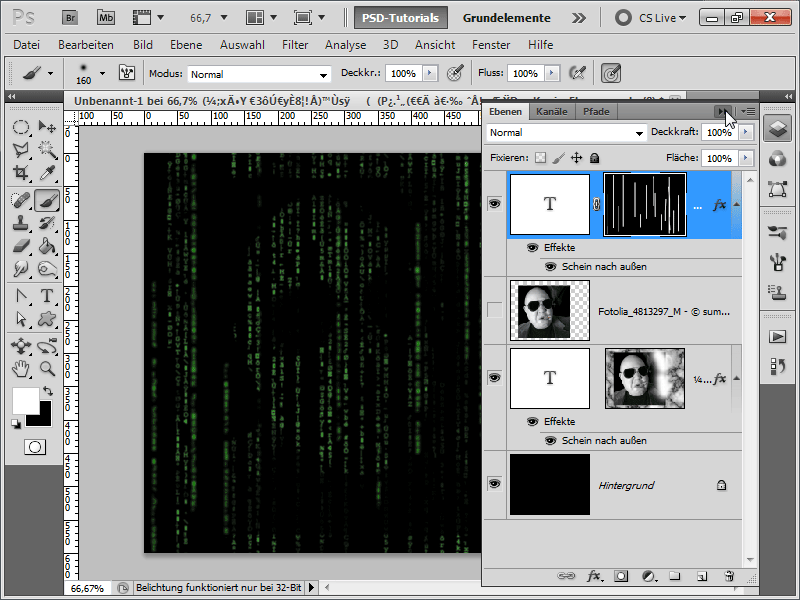This screenshot has width=800, height=600.
Task: Collapse effects on top text layer
Action: click(736, 204)
